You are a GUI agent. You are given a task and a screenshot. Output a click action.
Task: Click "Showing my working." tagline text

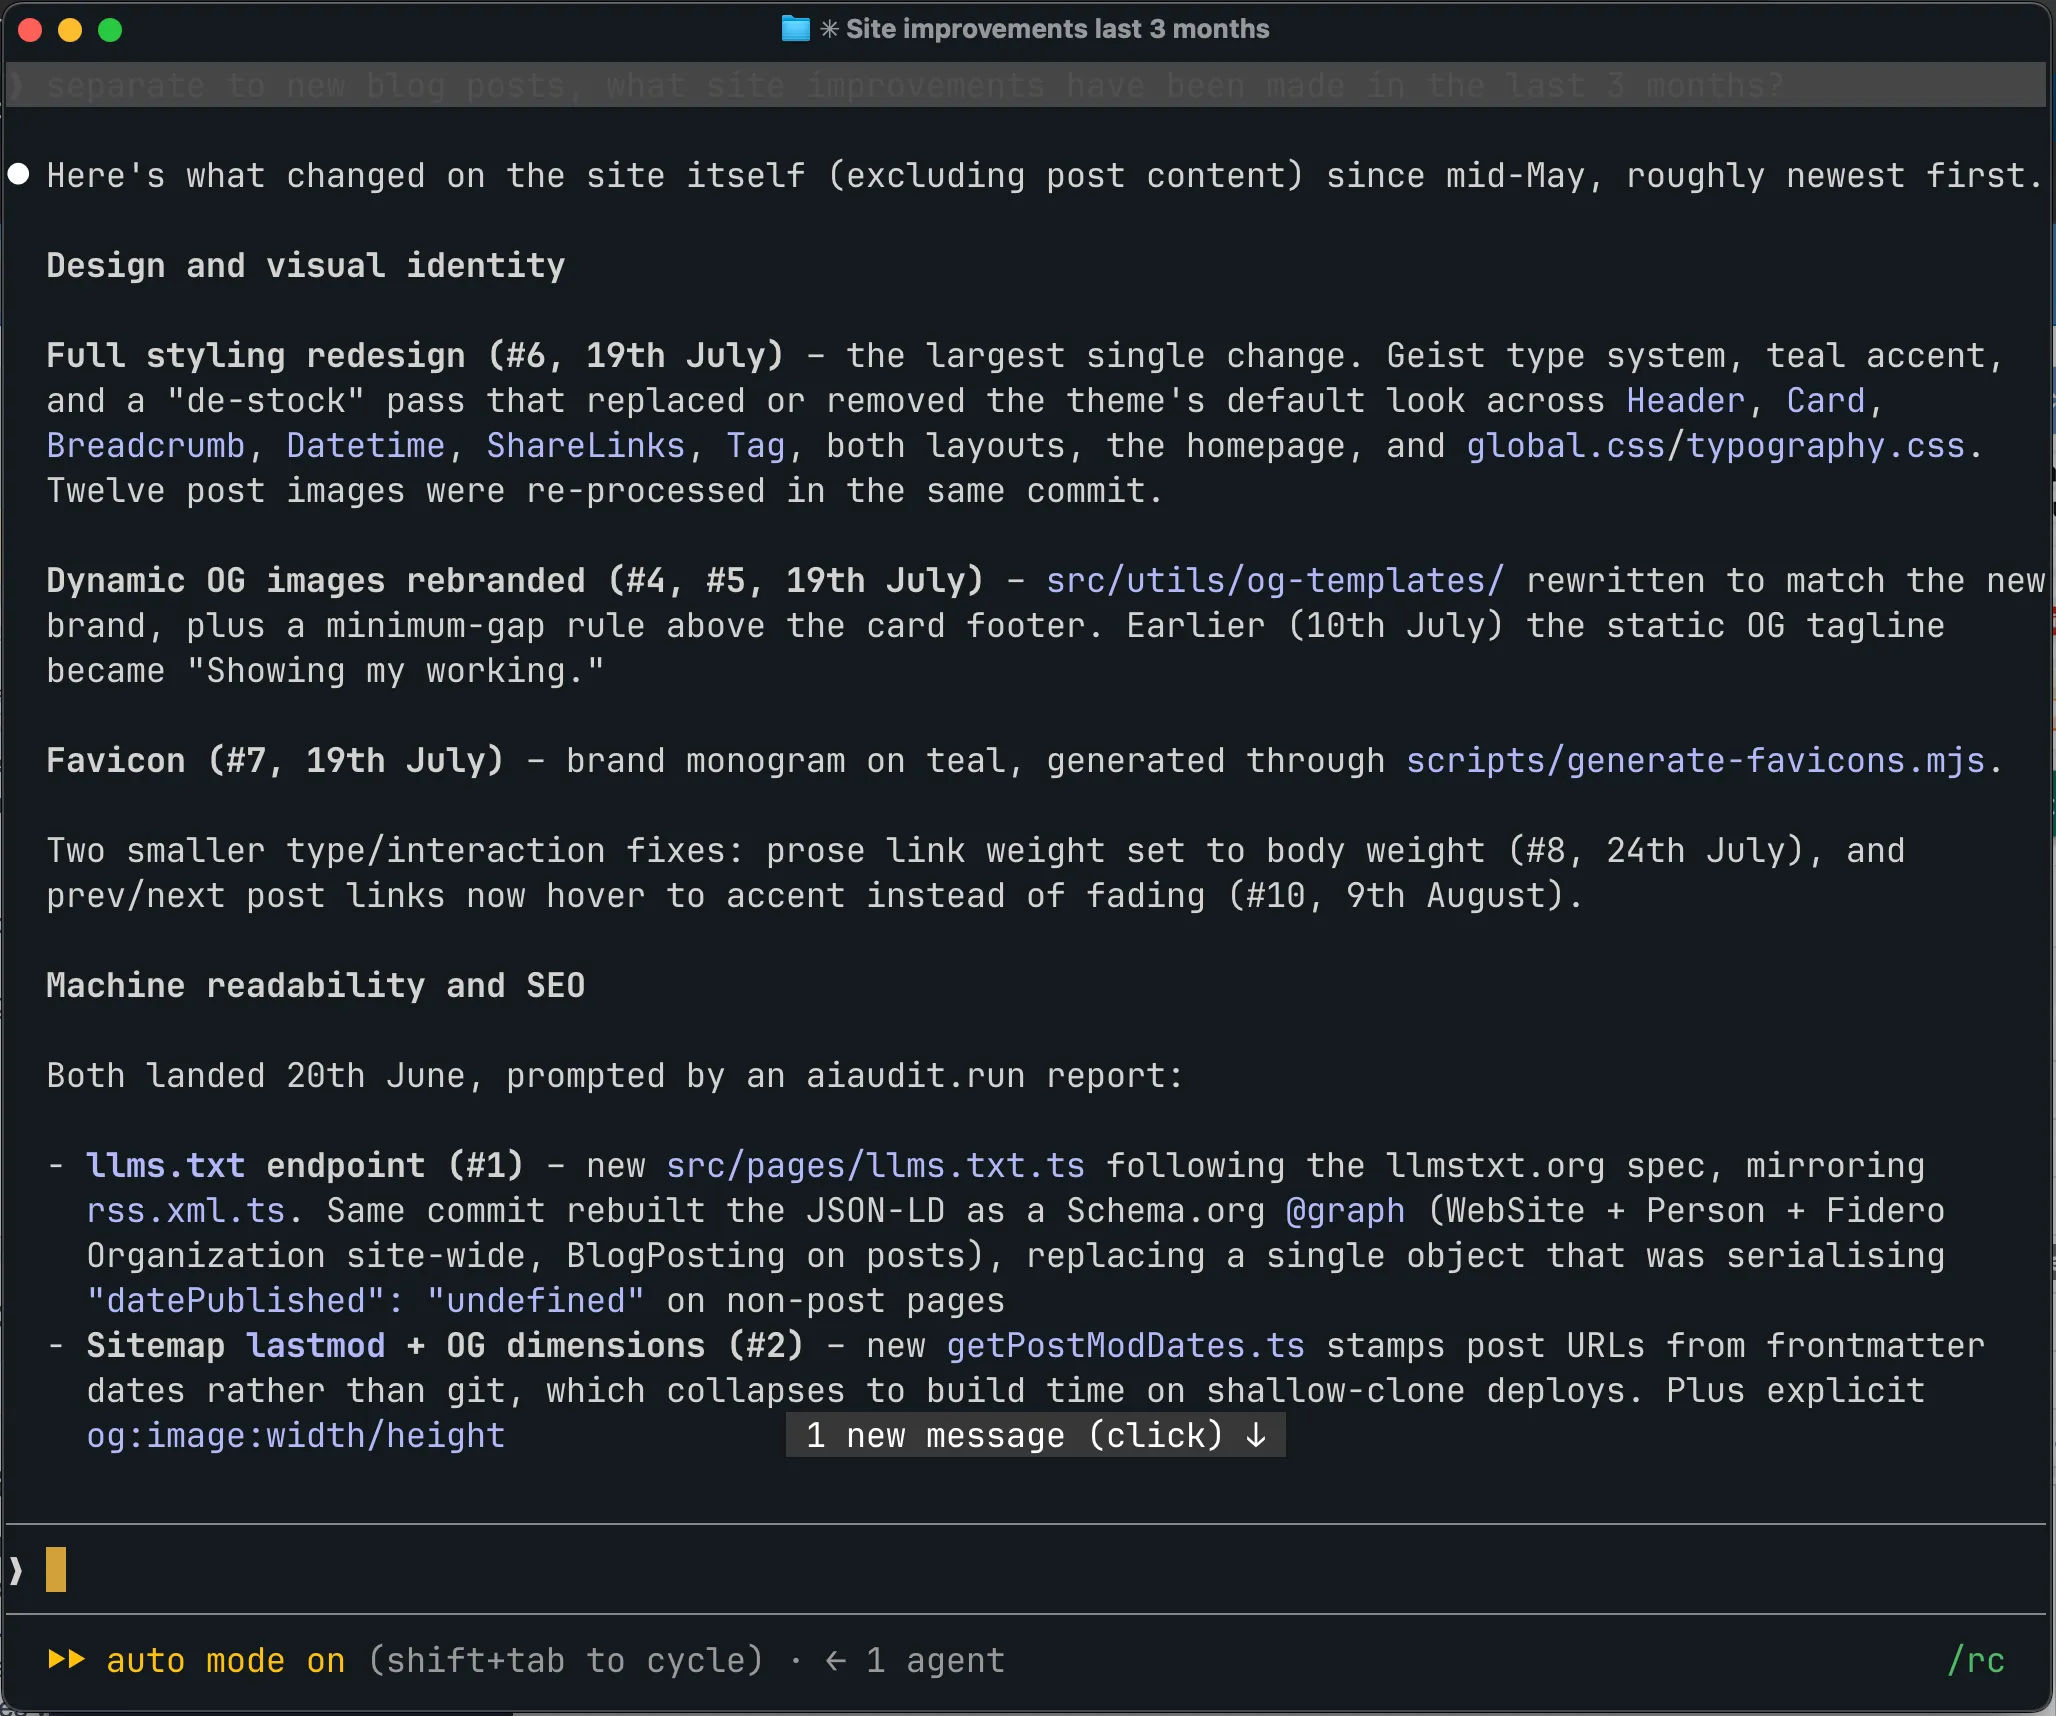pyautogui.click(x=395, y=670)
